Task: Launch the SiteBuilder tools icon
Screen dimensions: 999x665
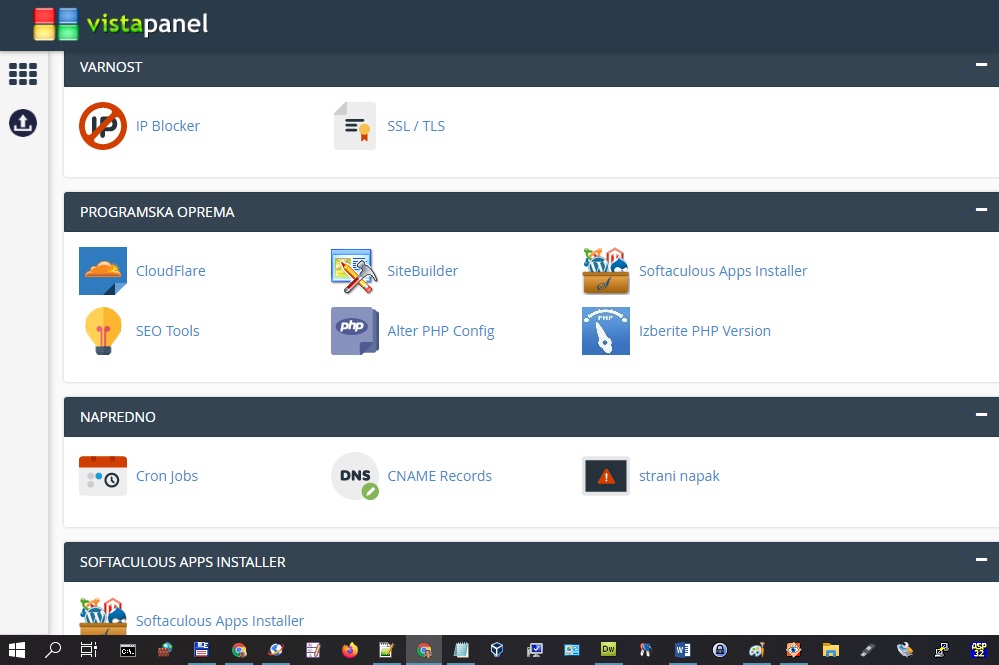Action: click(x=355, y=271)
